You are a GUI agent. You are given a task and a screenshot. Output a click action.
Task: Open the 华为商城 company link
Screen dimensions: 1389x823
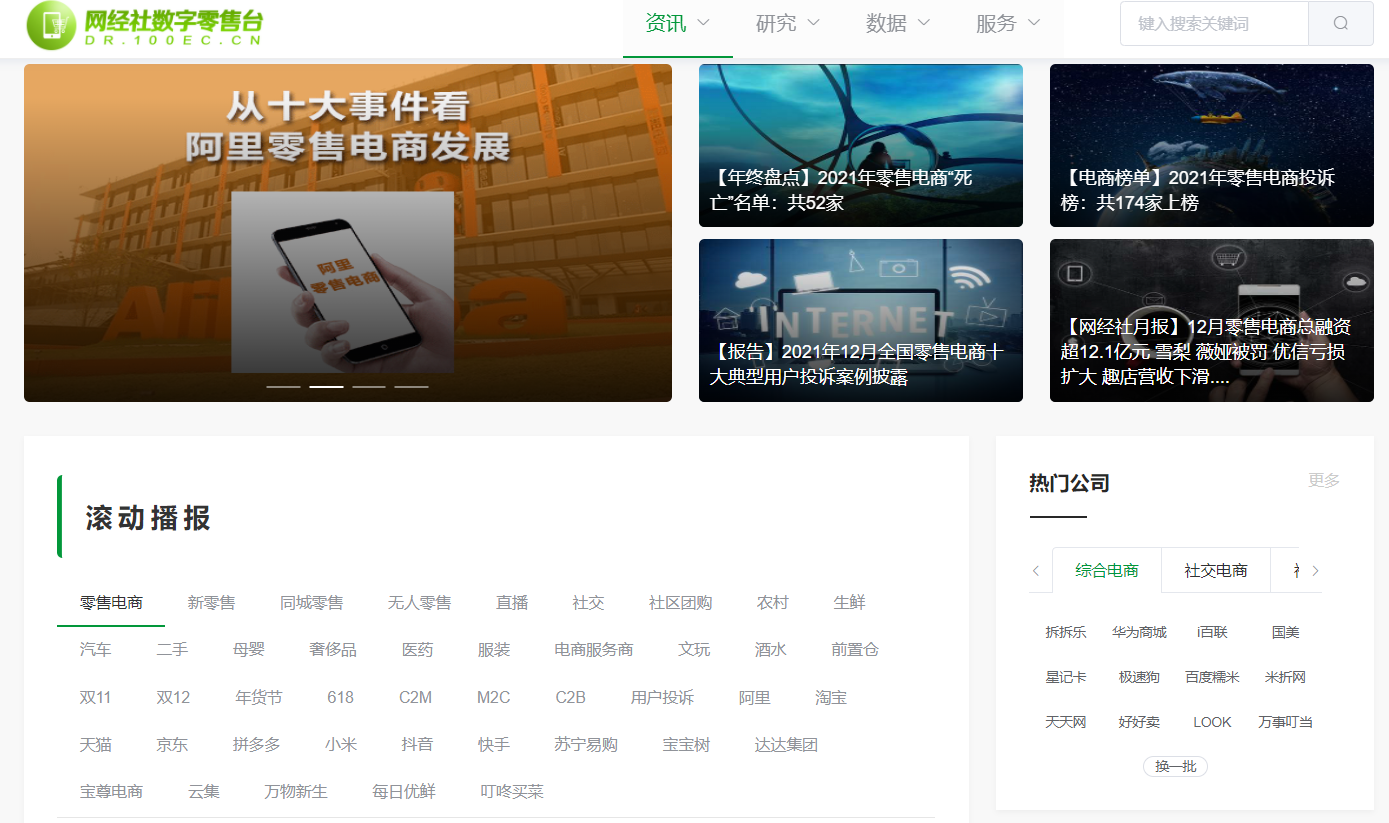click(x=1139, y=633)
